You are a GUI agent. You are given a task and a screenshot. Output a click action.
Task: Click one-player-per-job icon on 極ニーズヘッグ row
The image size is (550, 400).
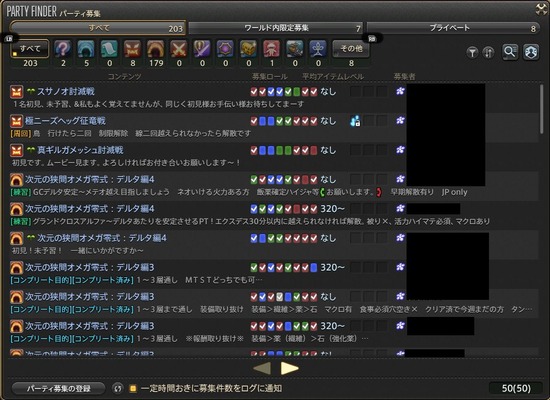pos(355,121)
